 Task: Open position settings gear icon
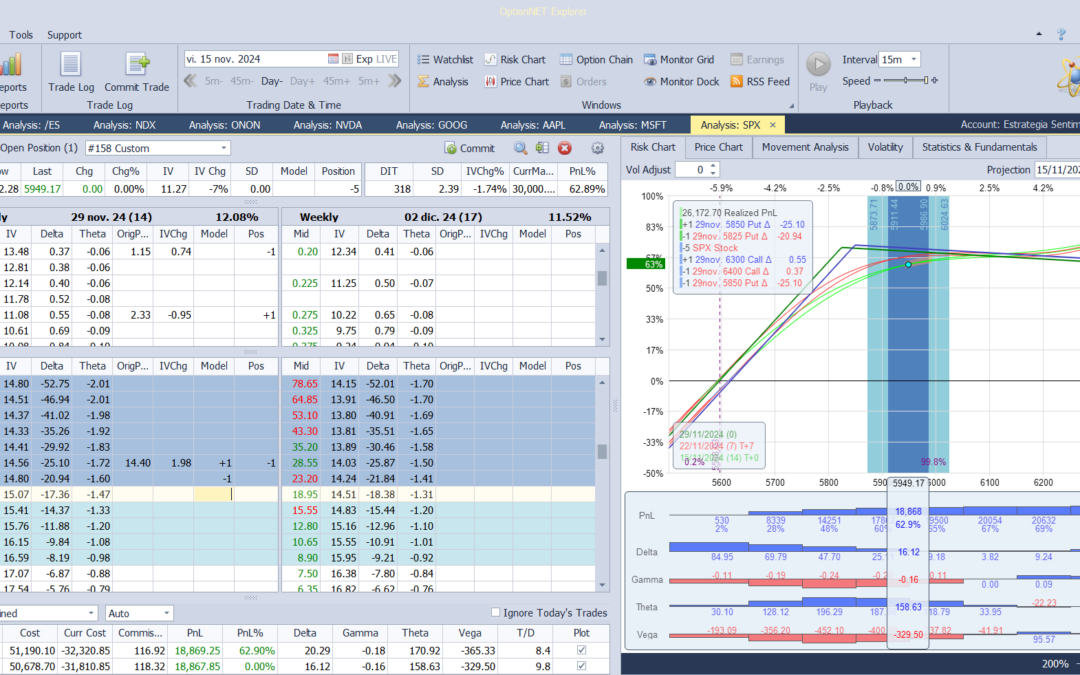tap(598, 148)
